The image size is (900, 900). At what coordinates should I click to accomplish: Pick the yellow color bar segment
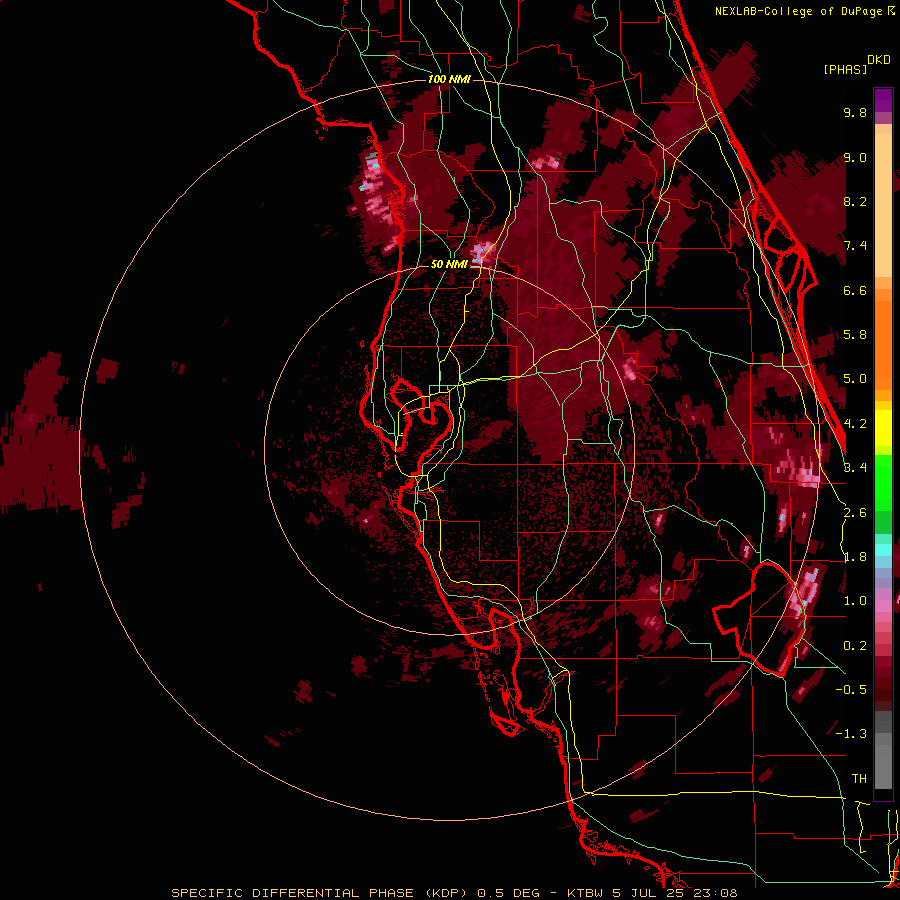point(883,428)
